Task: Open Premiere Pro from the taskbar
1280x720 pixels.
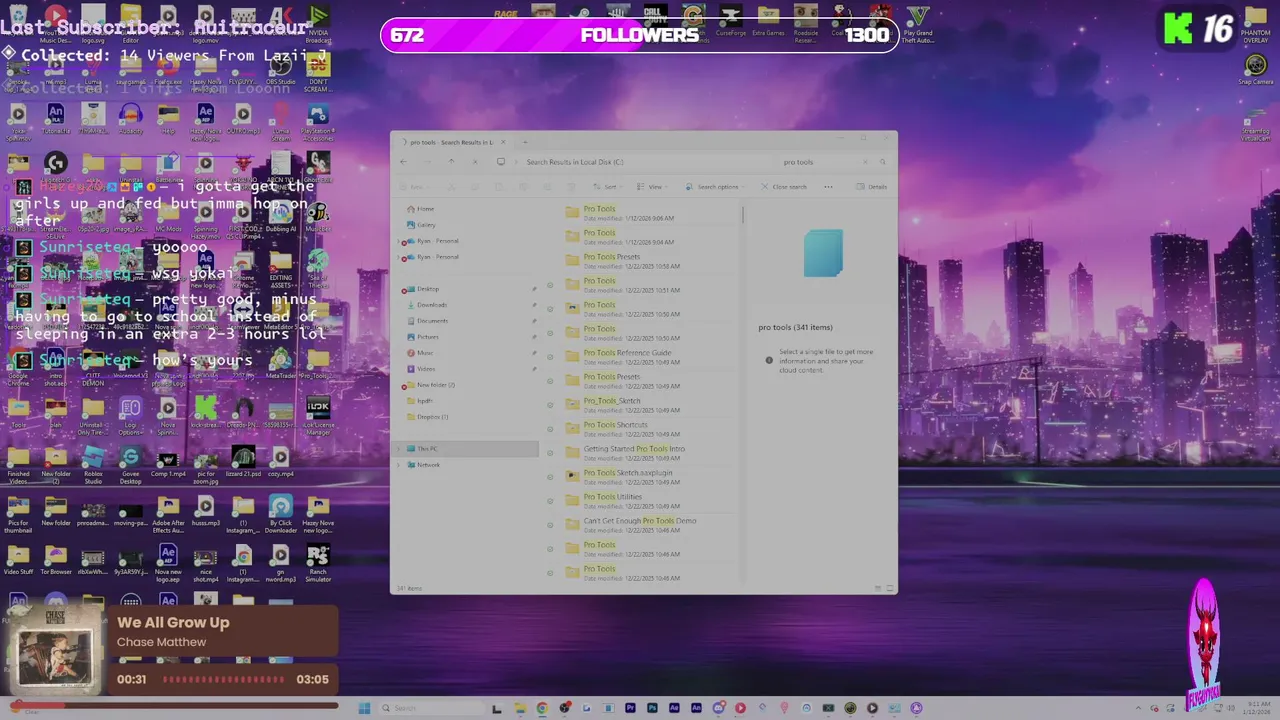Action: pyautogui.click(x=630, y=708)
